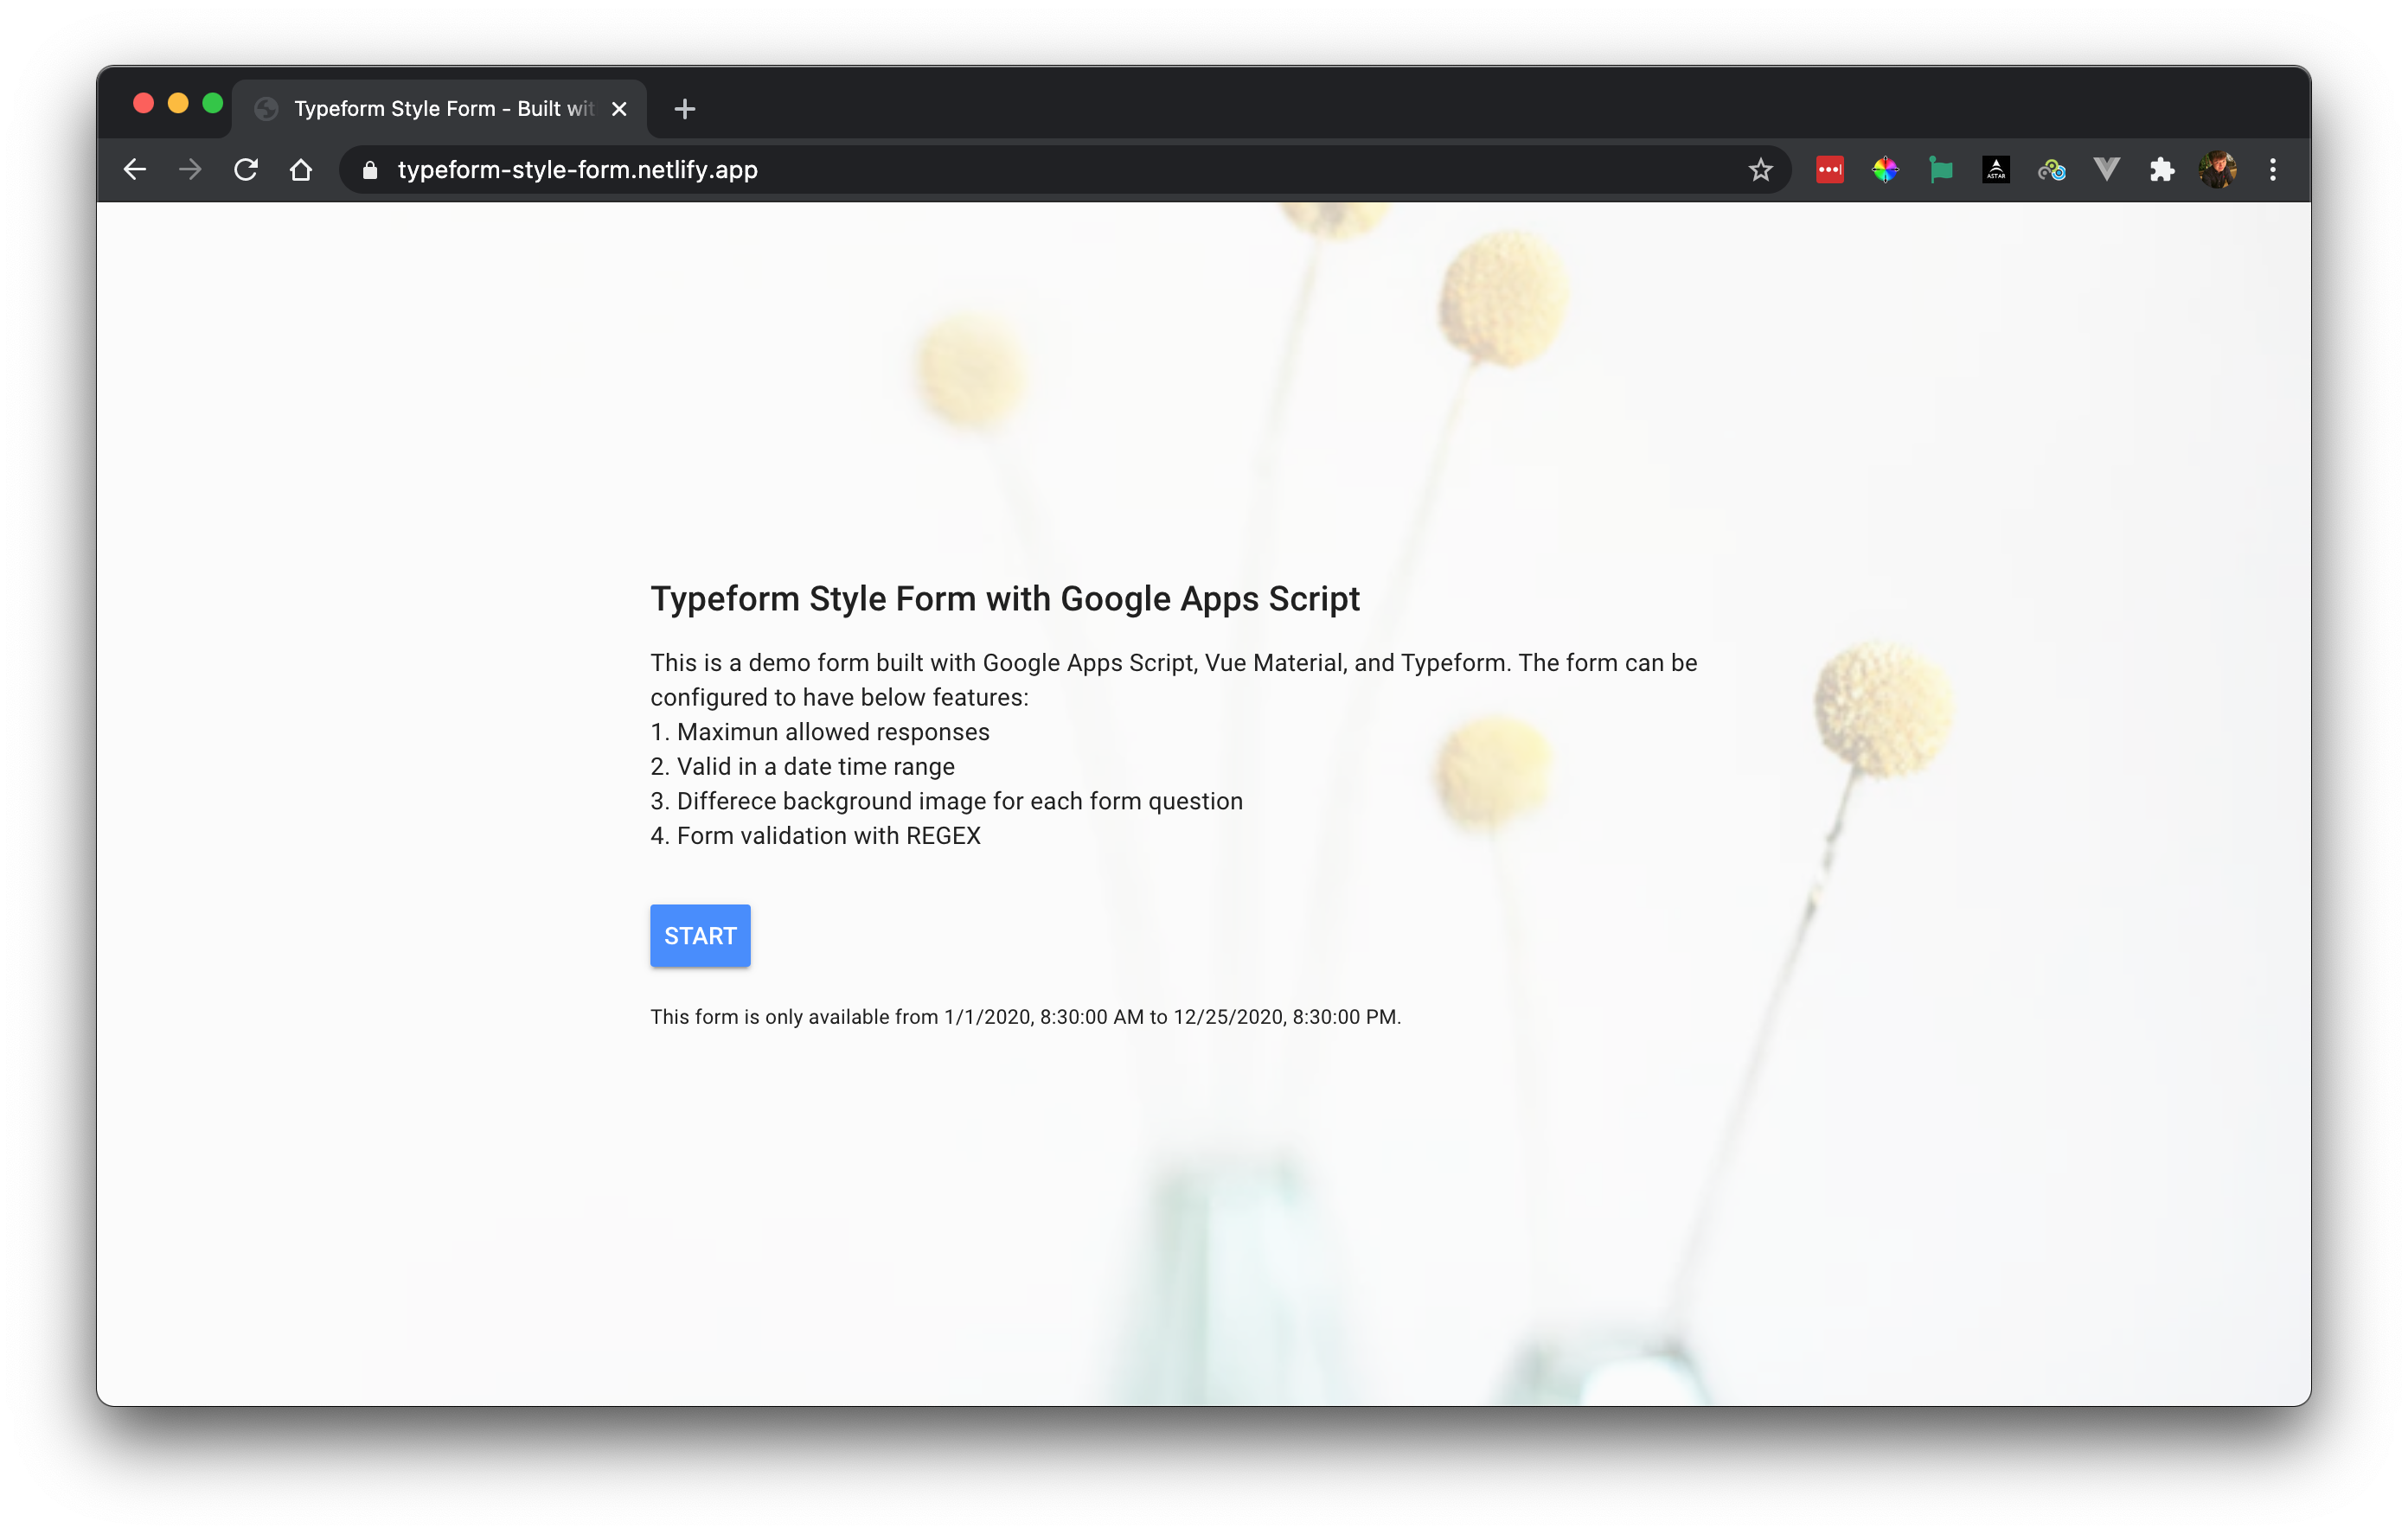Open the ASTAR extension
The height and width of the screenshot is (1534, 2408).
1996,170
